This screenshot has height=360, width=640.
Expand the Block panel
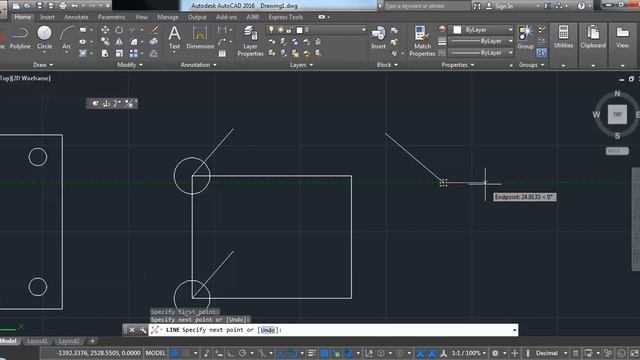coord(387,65)
